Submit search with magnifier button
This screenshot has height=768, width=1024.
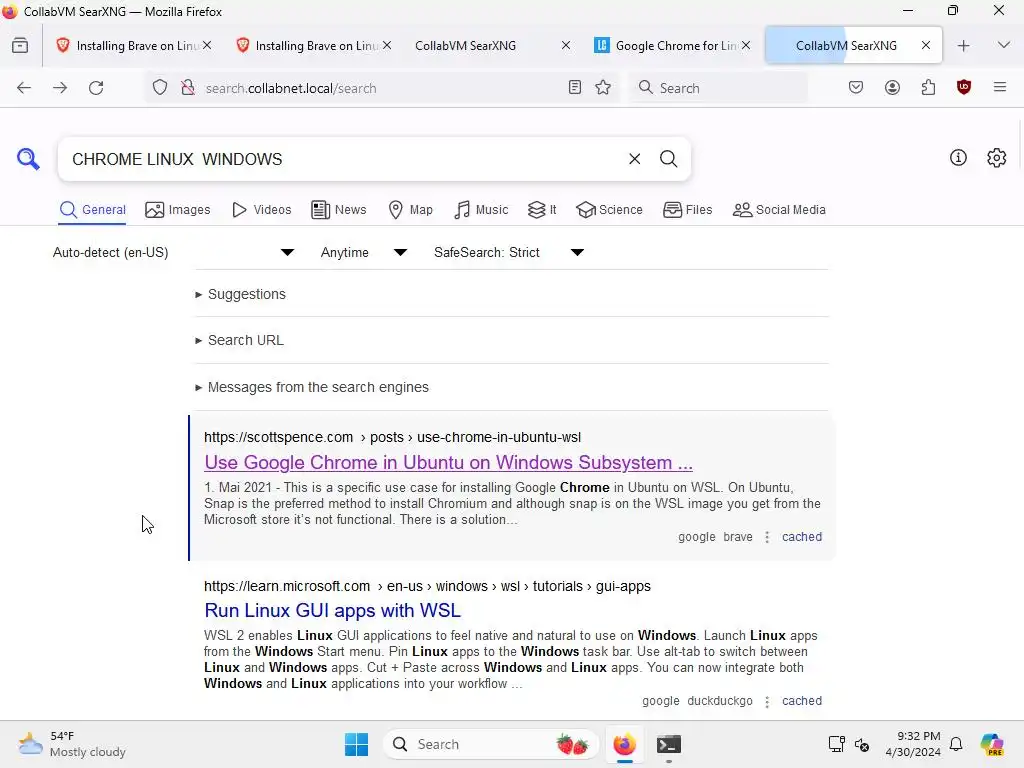[x=668, y=159]
